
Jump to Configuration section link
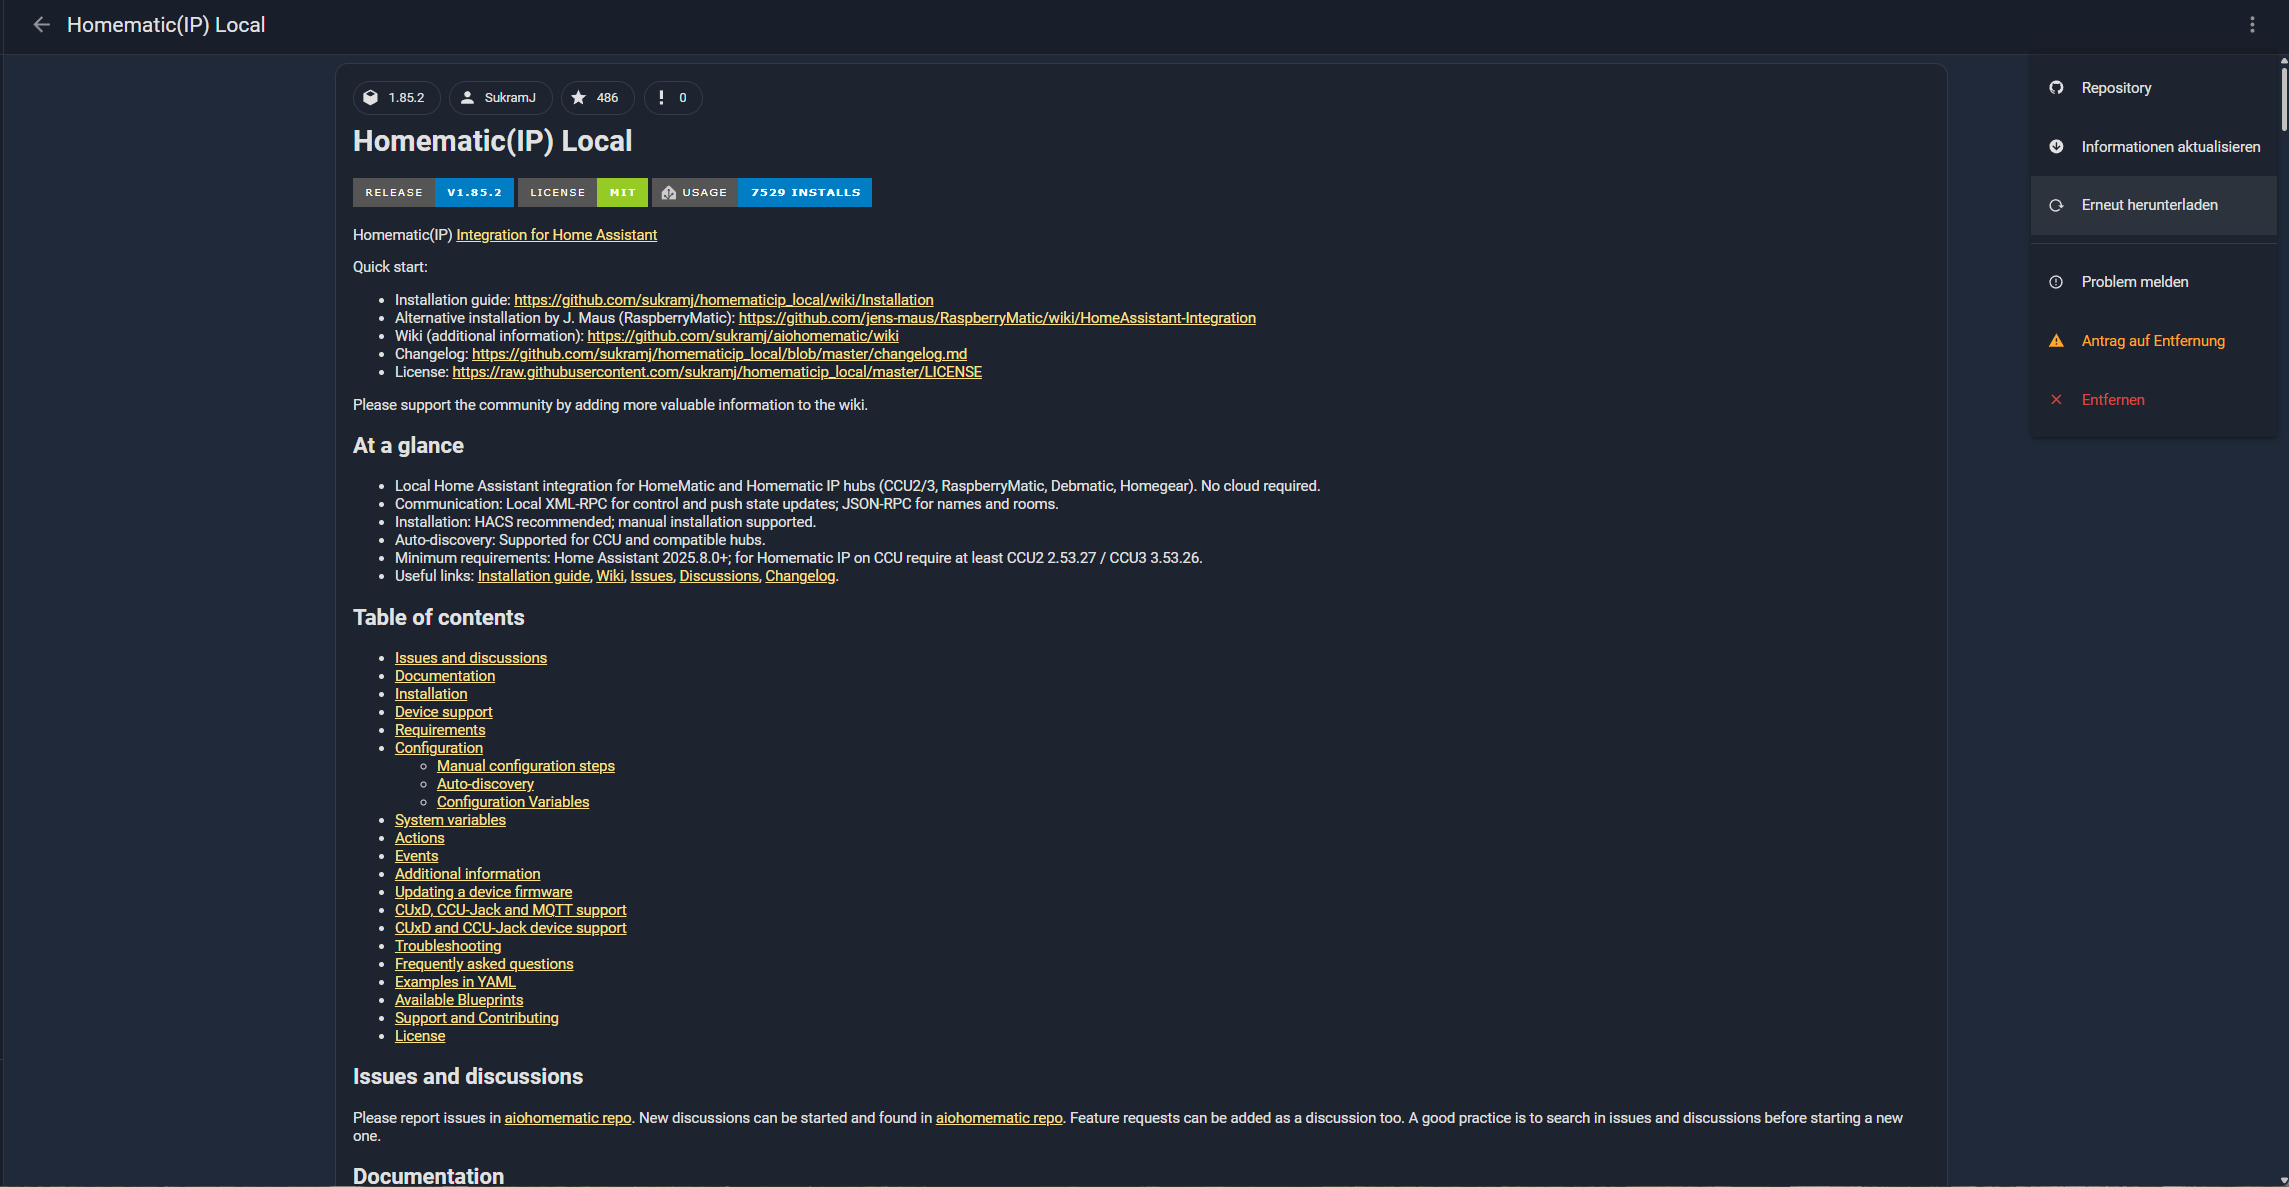tap(439, 748)
